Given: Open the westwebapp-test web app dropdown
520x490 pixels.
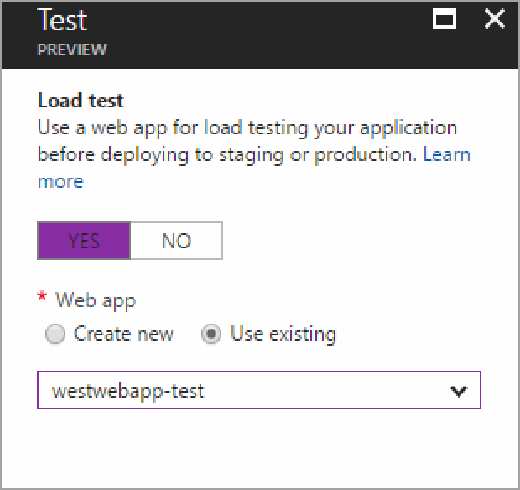Looking at the screenshot, I should tap(259, 390).
